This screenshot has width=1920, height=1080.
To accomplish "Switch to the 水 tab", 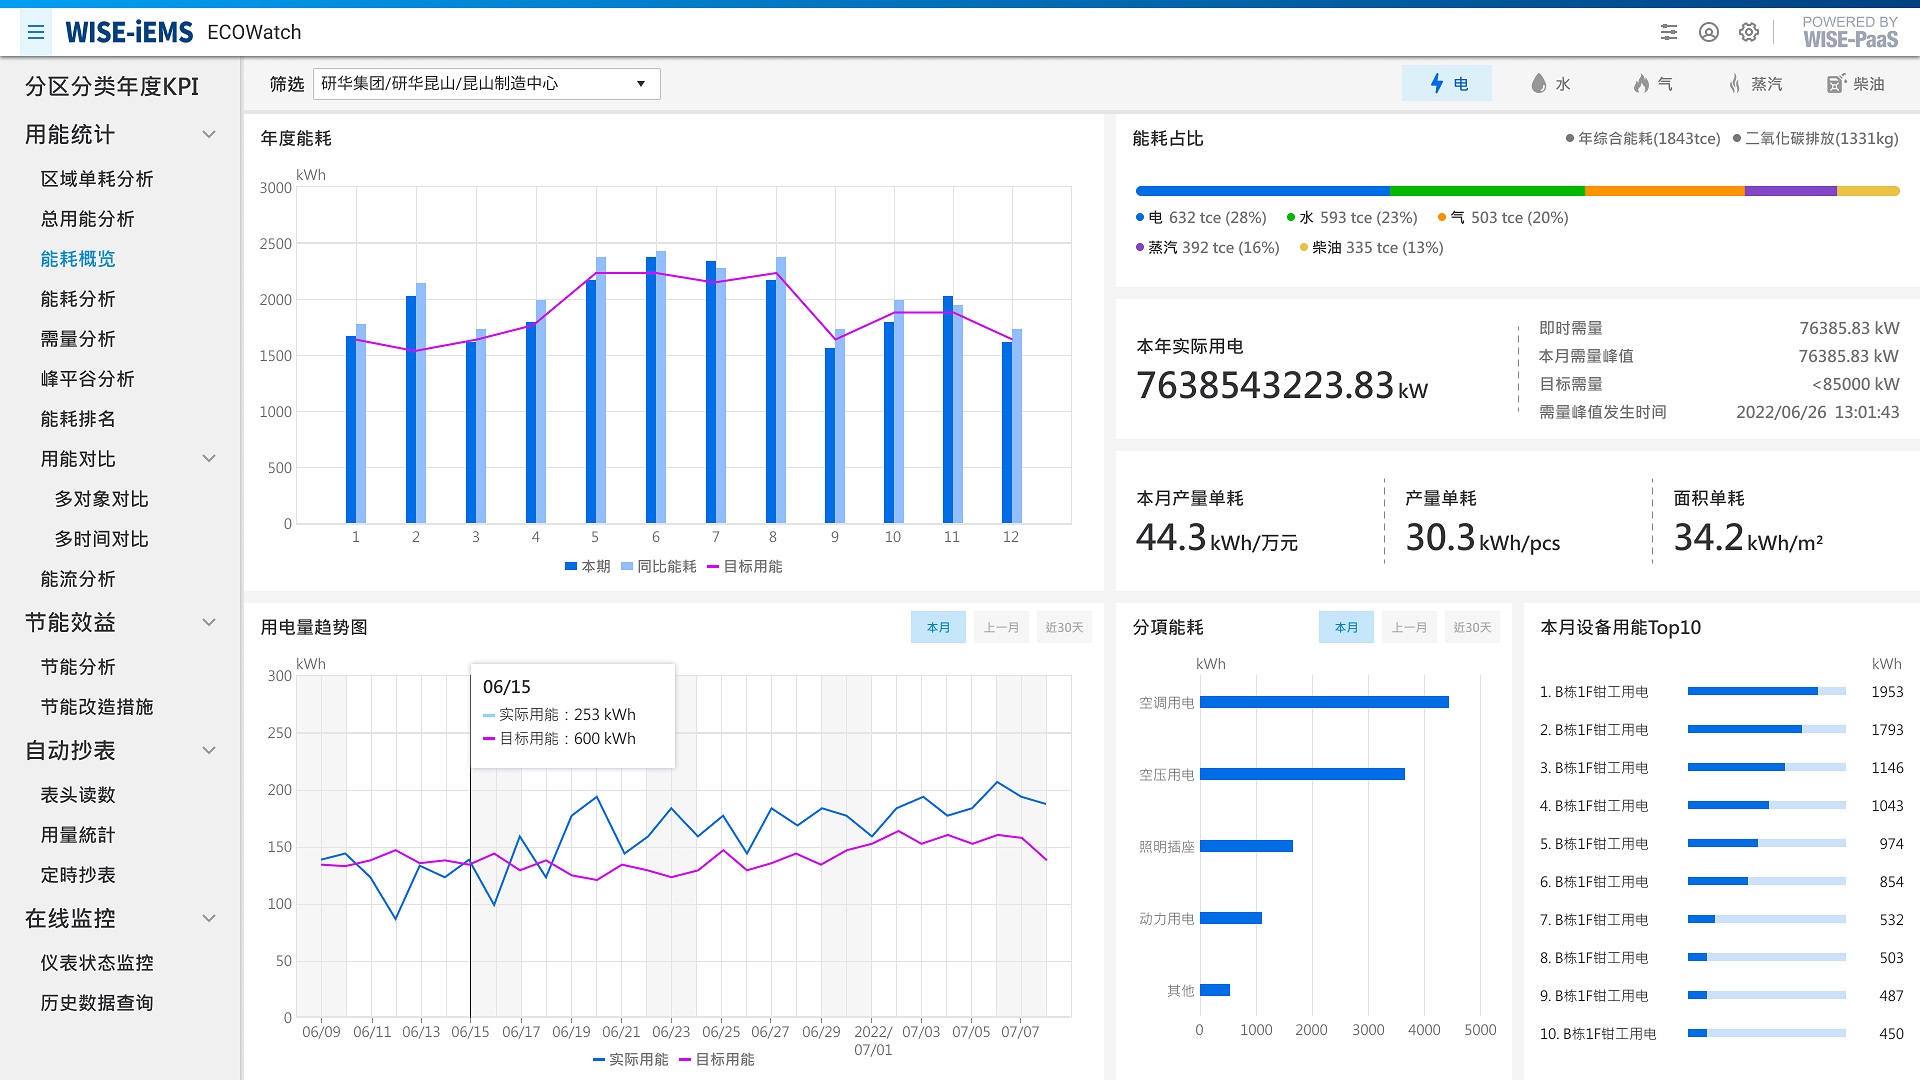I will (1549, 84).
